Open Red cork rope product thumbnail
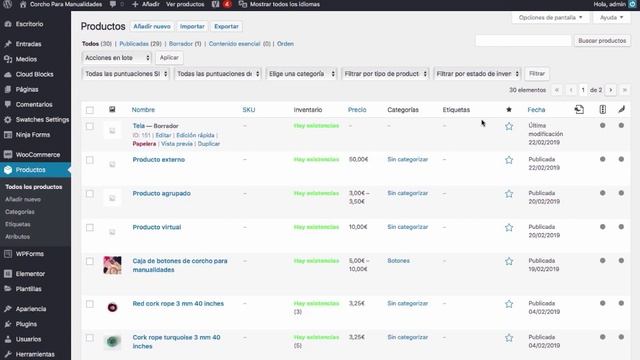 (x=112, y=308)
